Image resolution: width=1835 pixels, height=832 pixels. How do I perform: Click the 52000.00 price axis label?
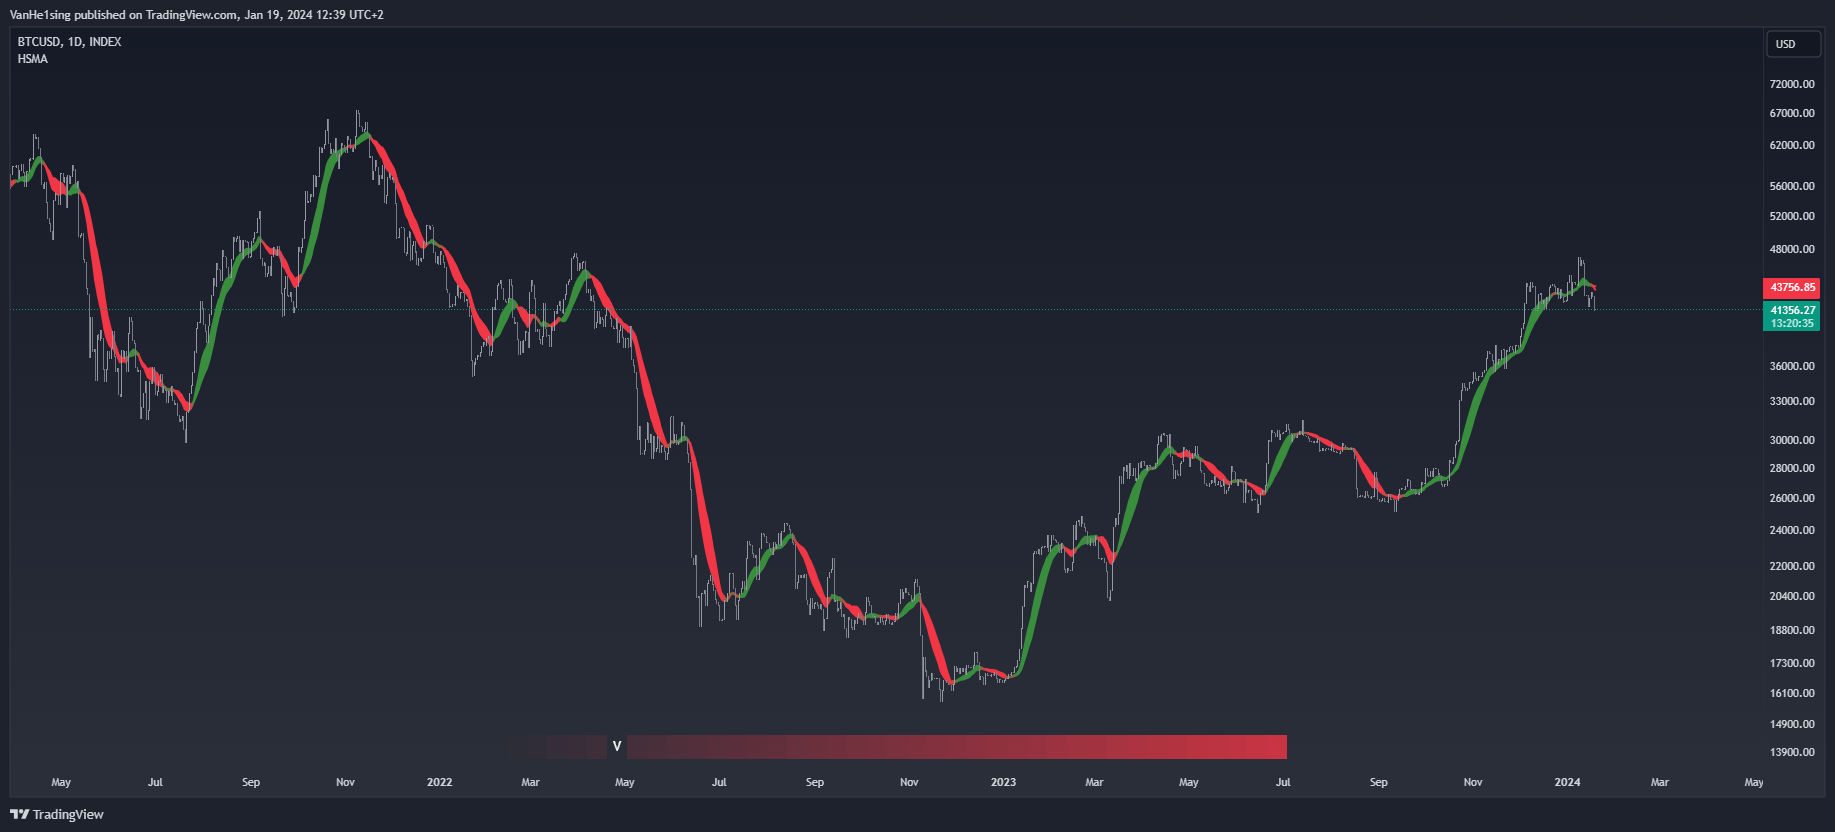pyautogui.click(x=1792, y=216)
